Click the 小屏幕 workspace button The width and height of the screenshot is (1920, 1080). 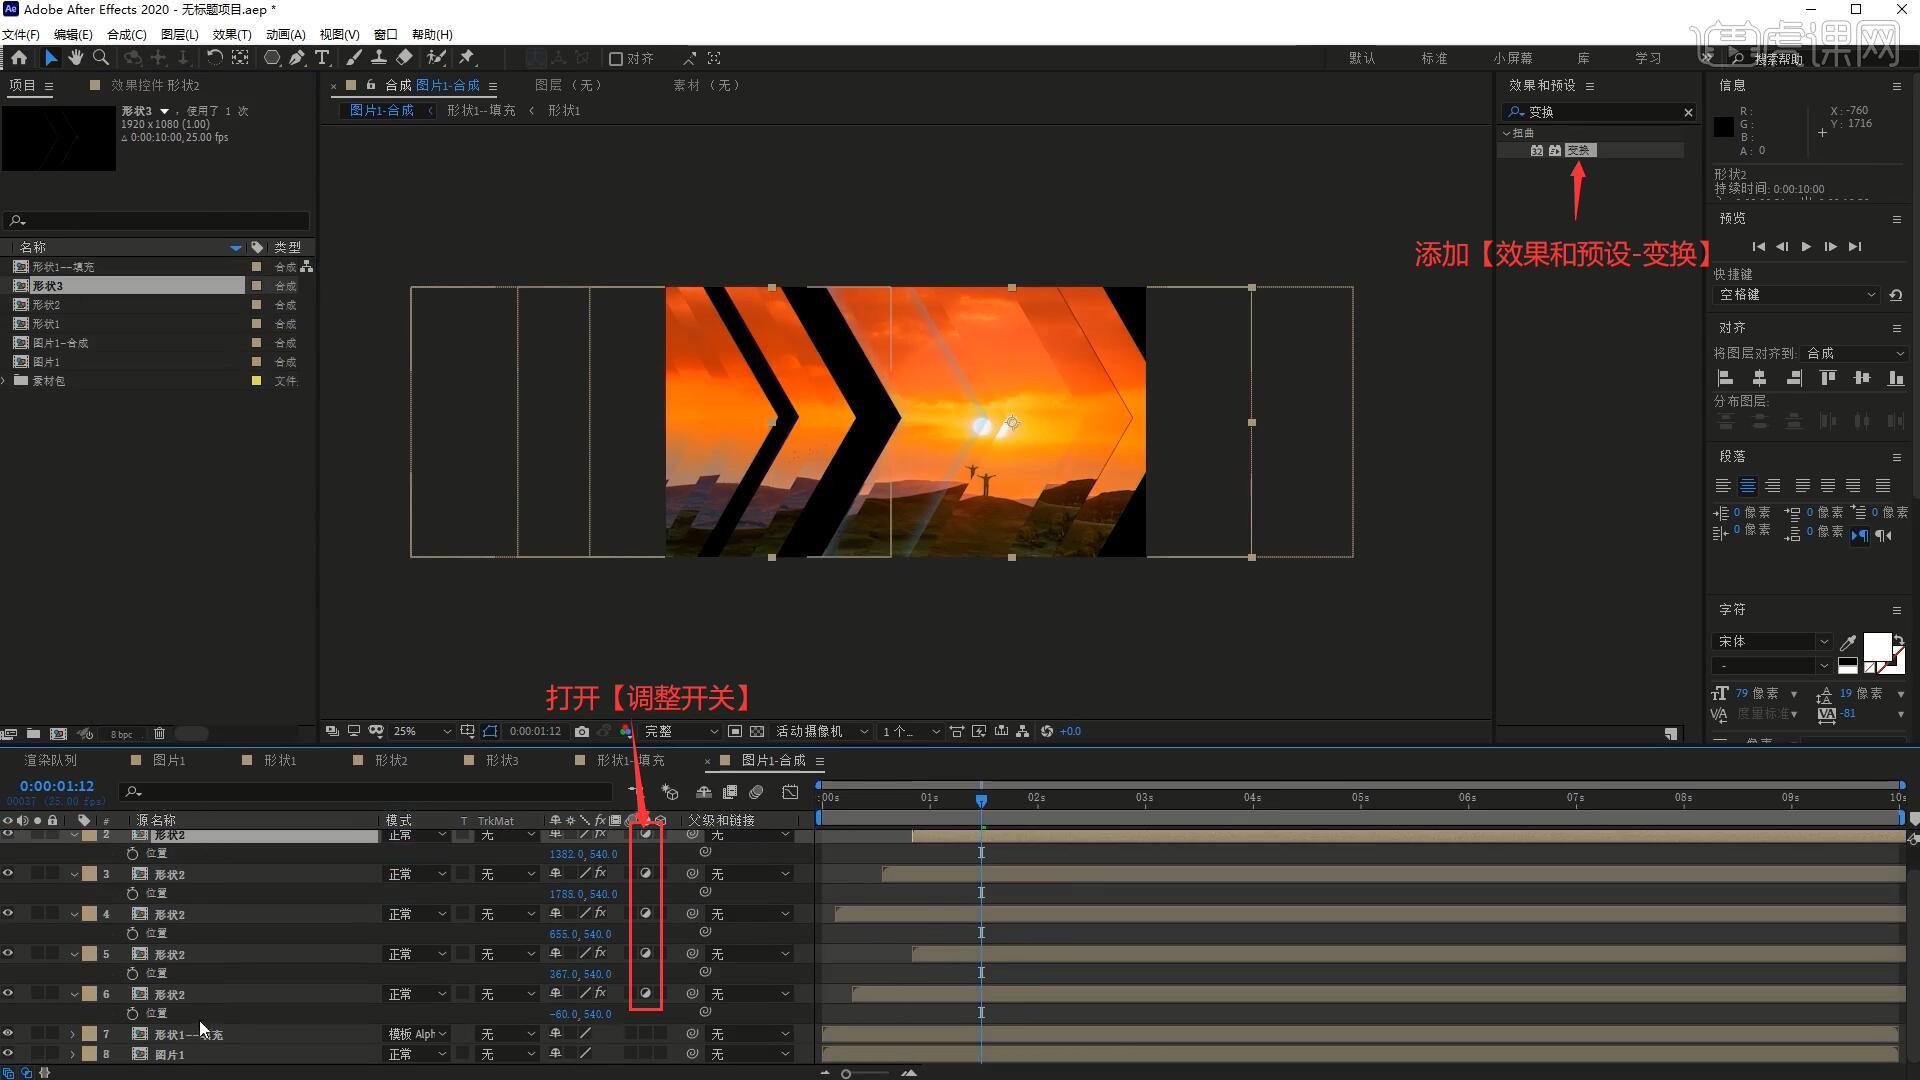click(x=1512, y=58)
